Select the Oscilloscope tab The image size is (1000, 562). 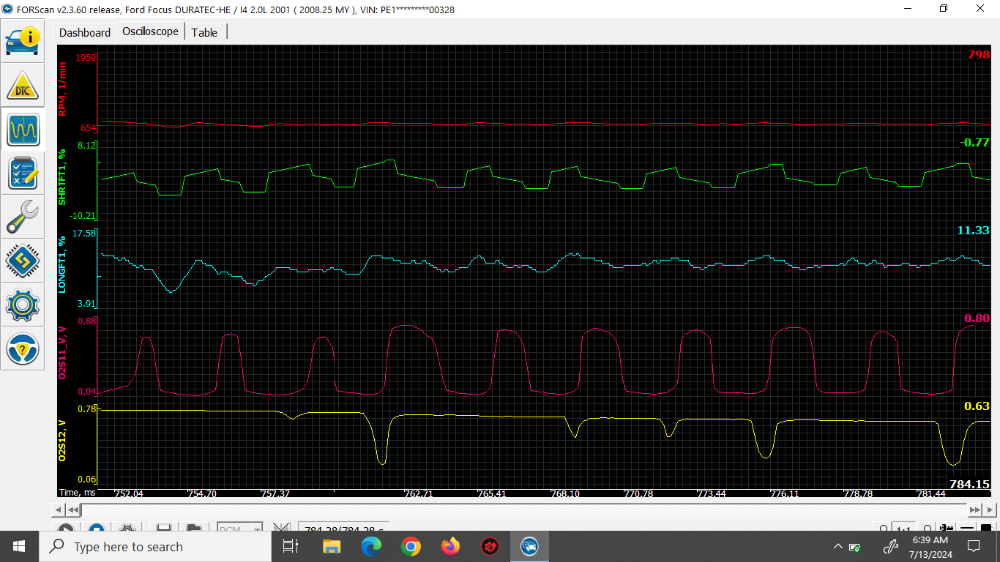[x=150, y=31]
